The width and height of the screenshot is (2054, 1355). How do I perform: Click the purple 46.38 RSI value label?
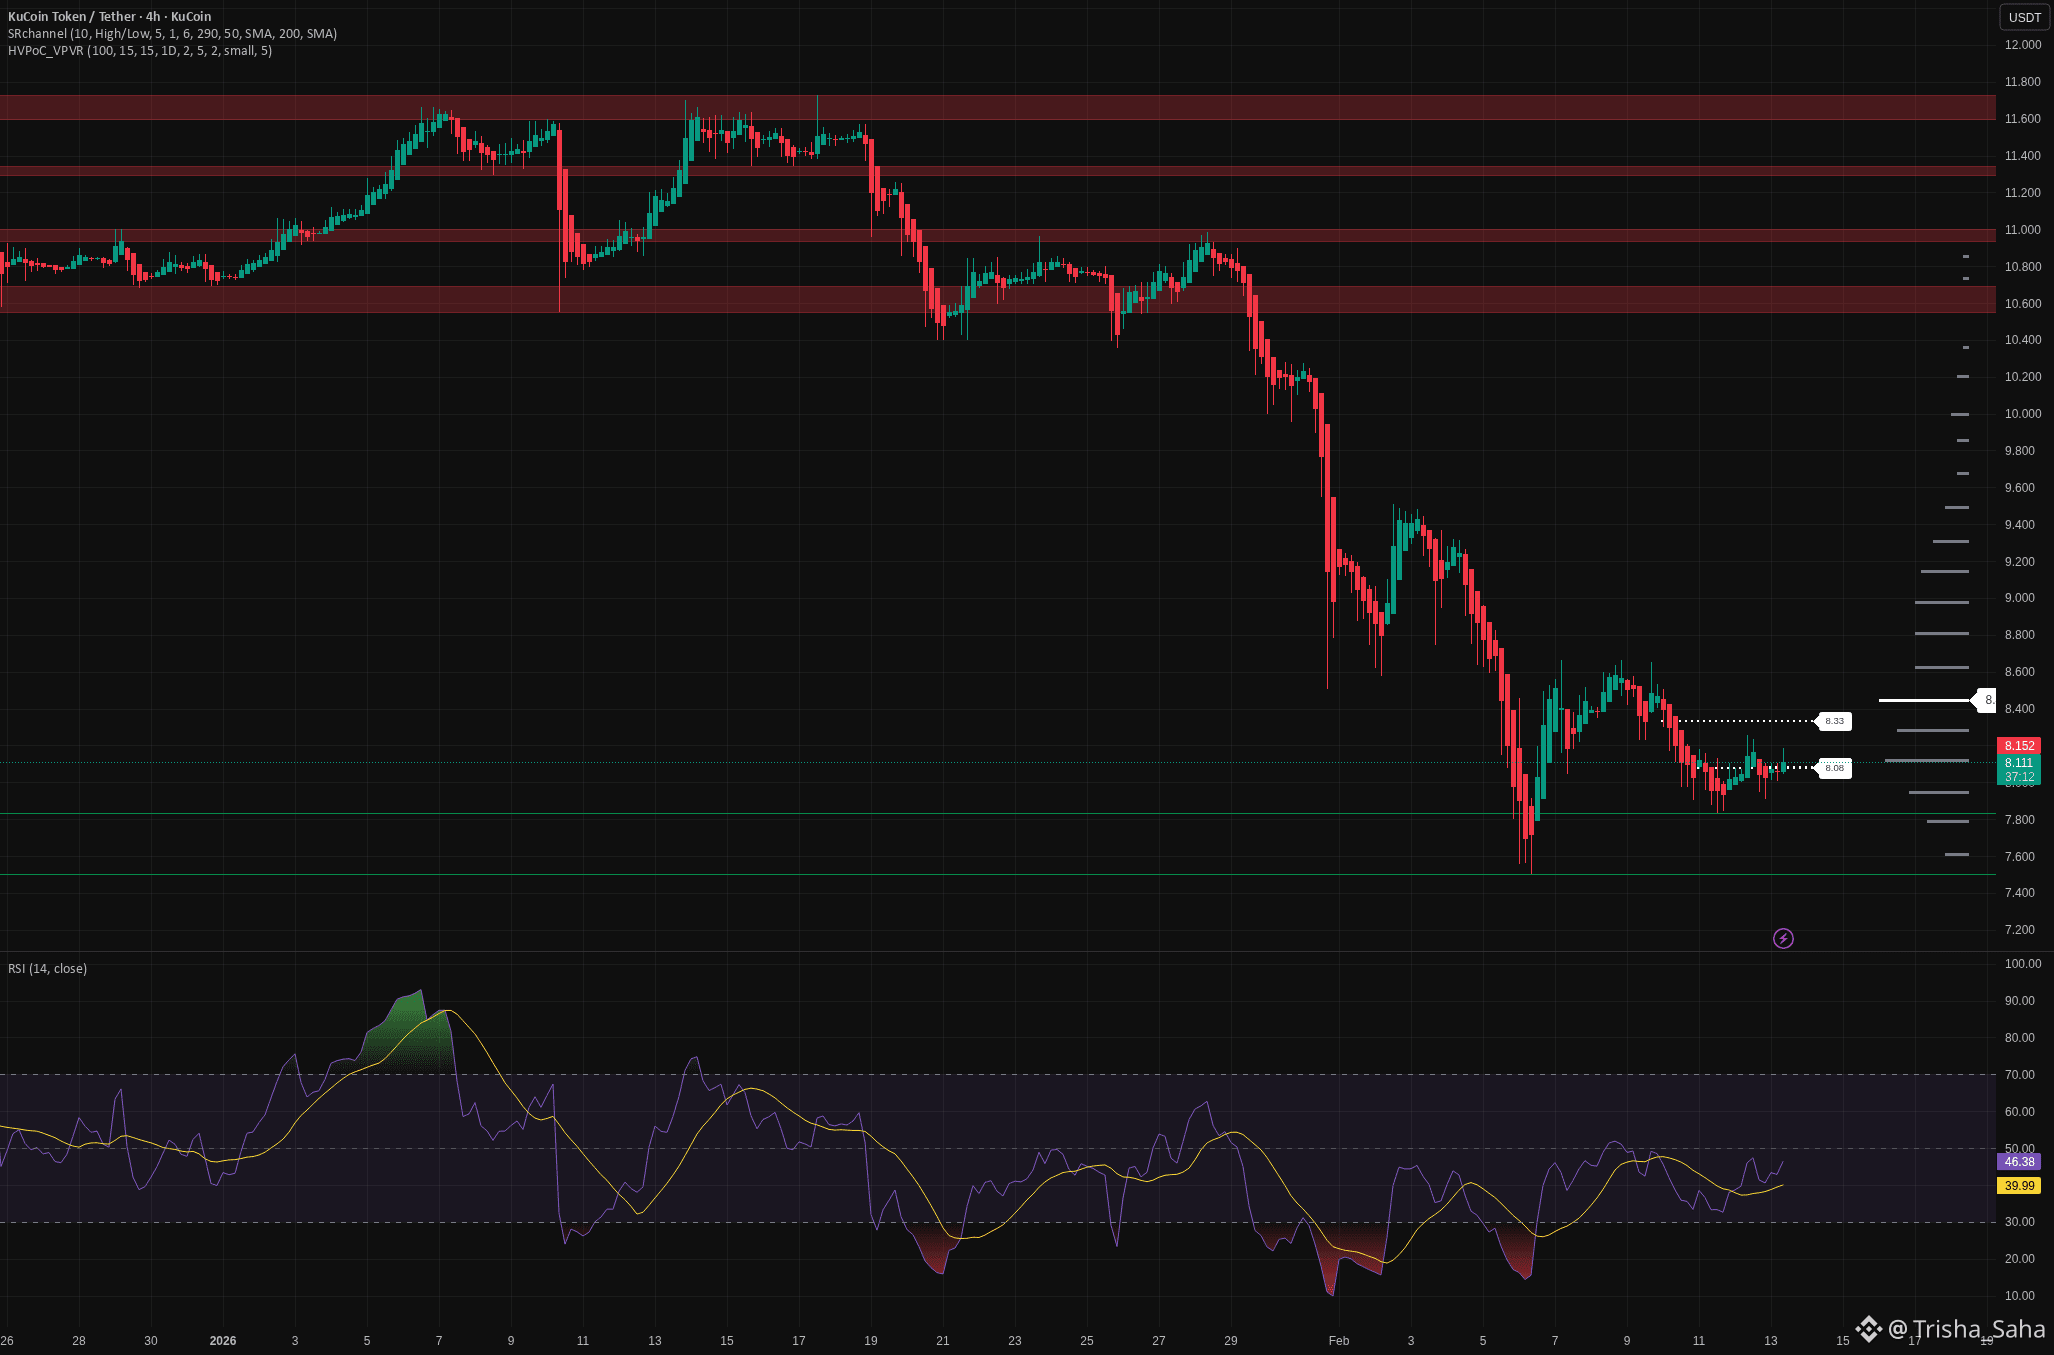[2019, 1162]
